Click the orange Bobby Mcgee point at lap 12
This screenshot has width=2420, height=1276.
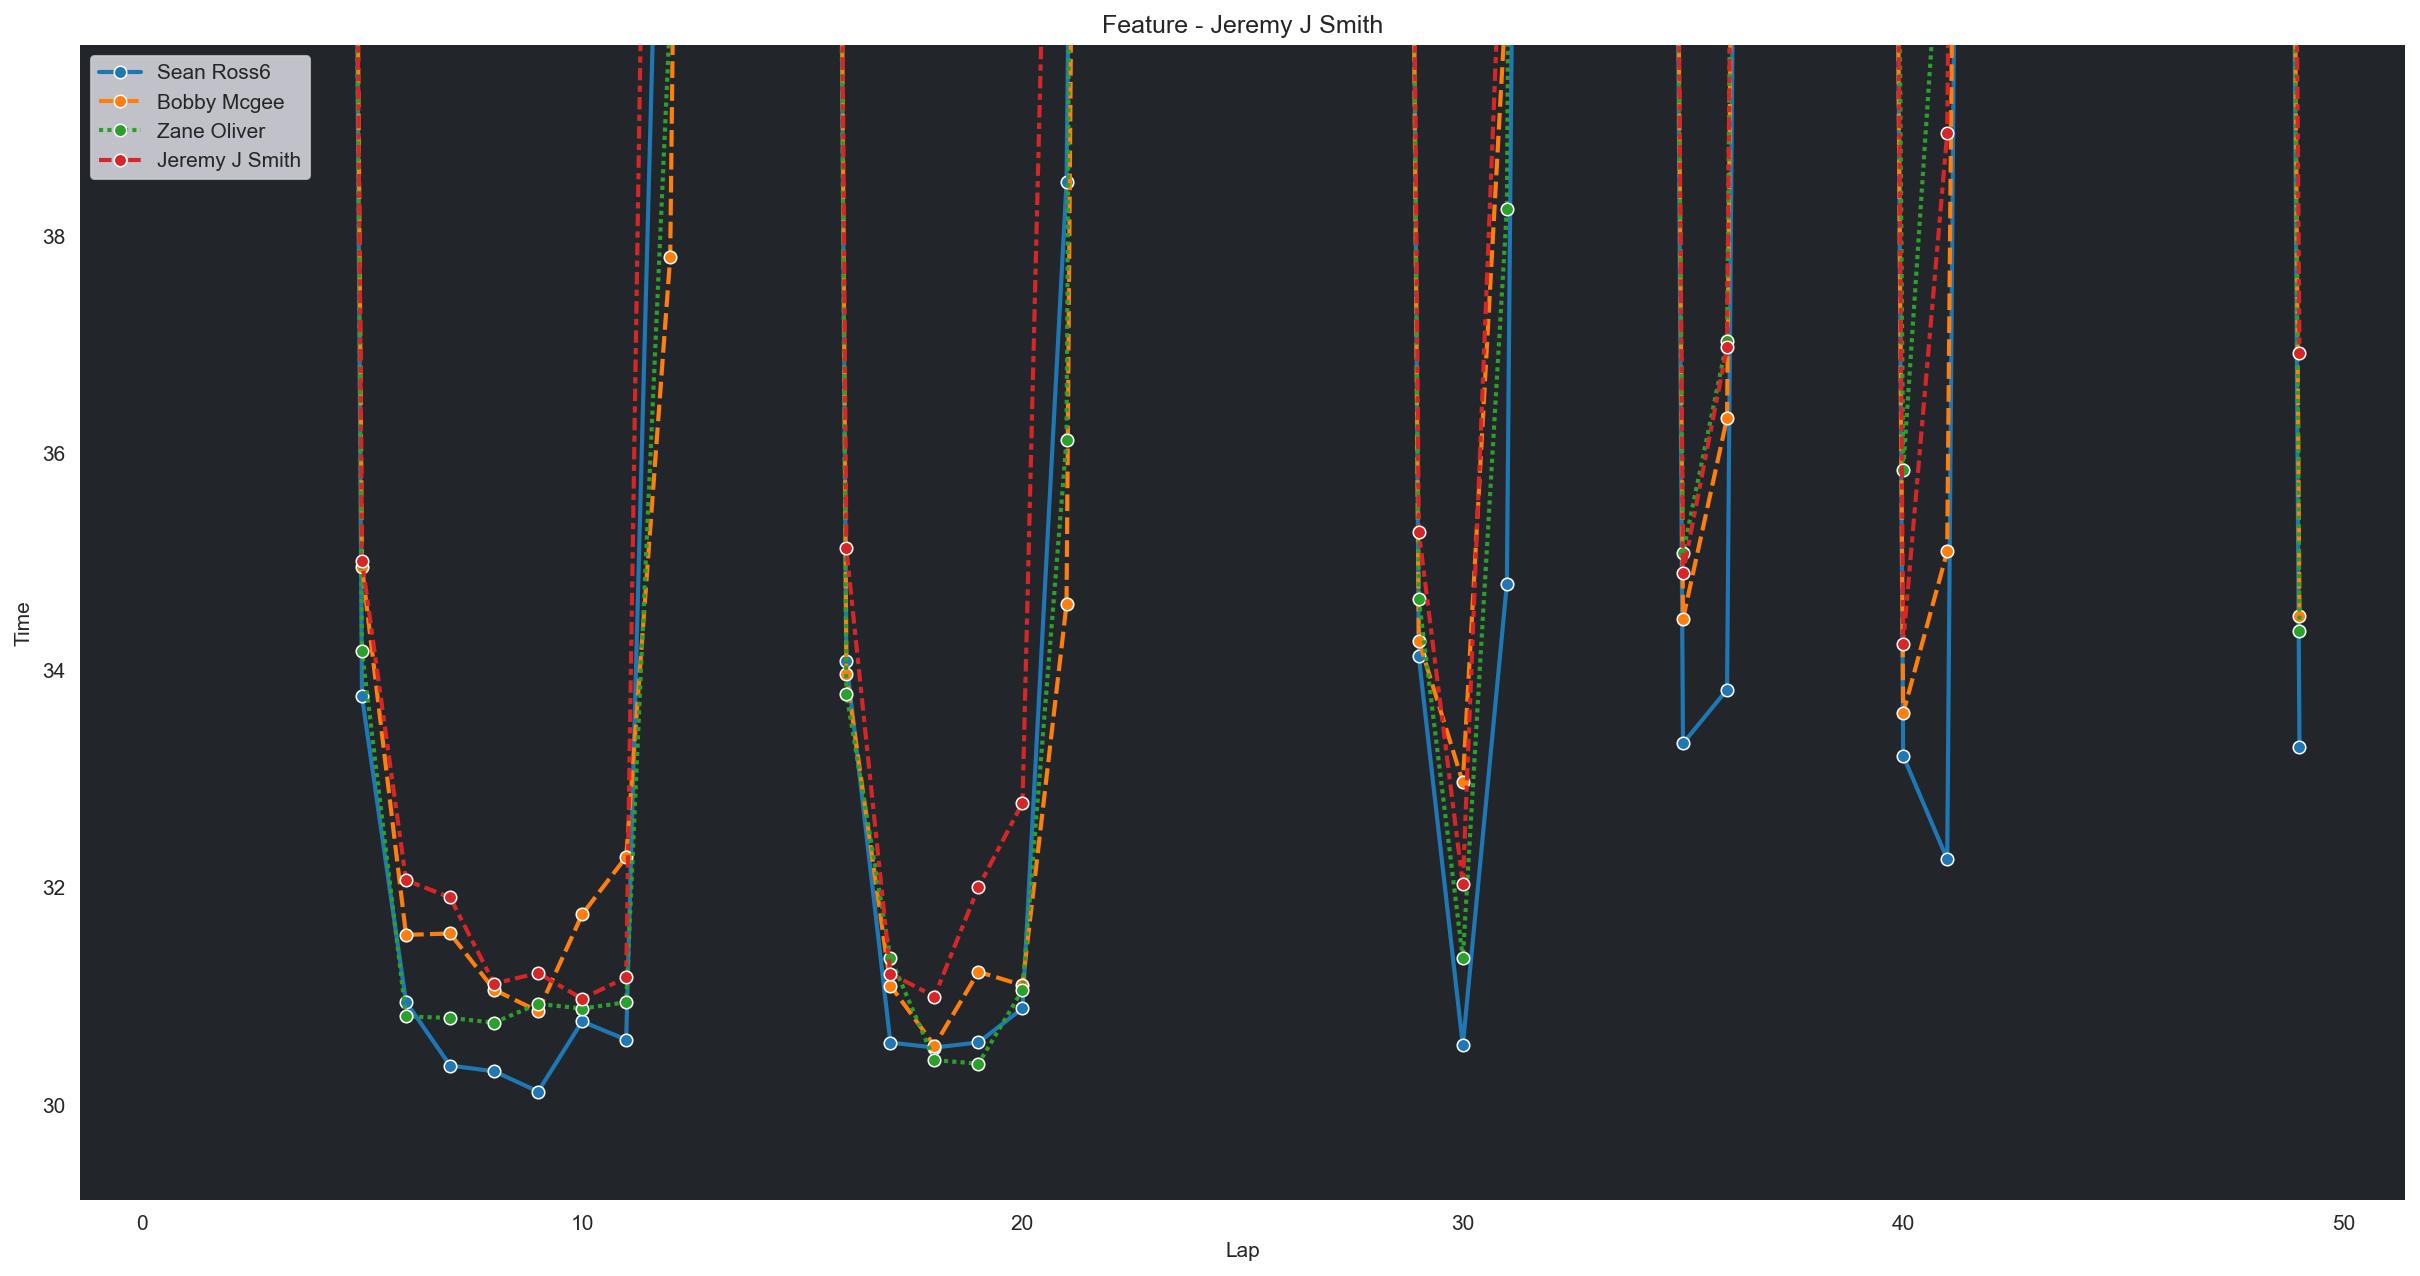click(670, 257)
